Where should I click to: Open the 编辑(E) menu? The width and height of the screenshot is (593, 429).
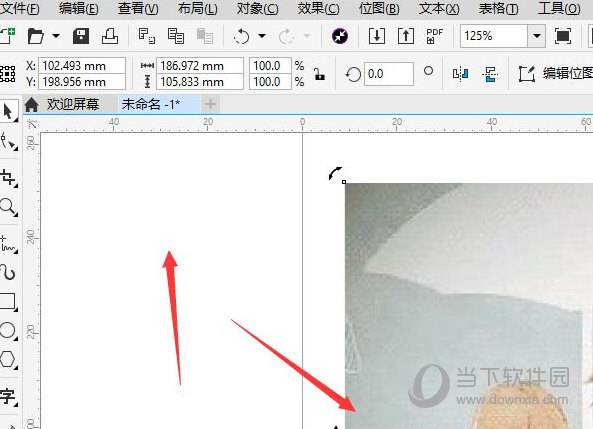pyautogui.click(x=79, y=8)
